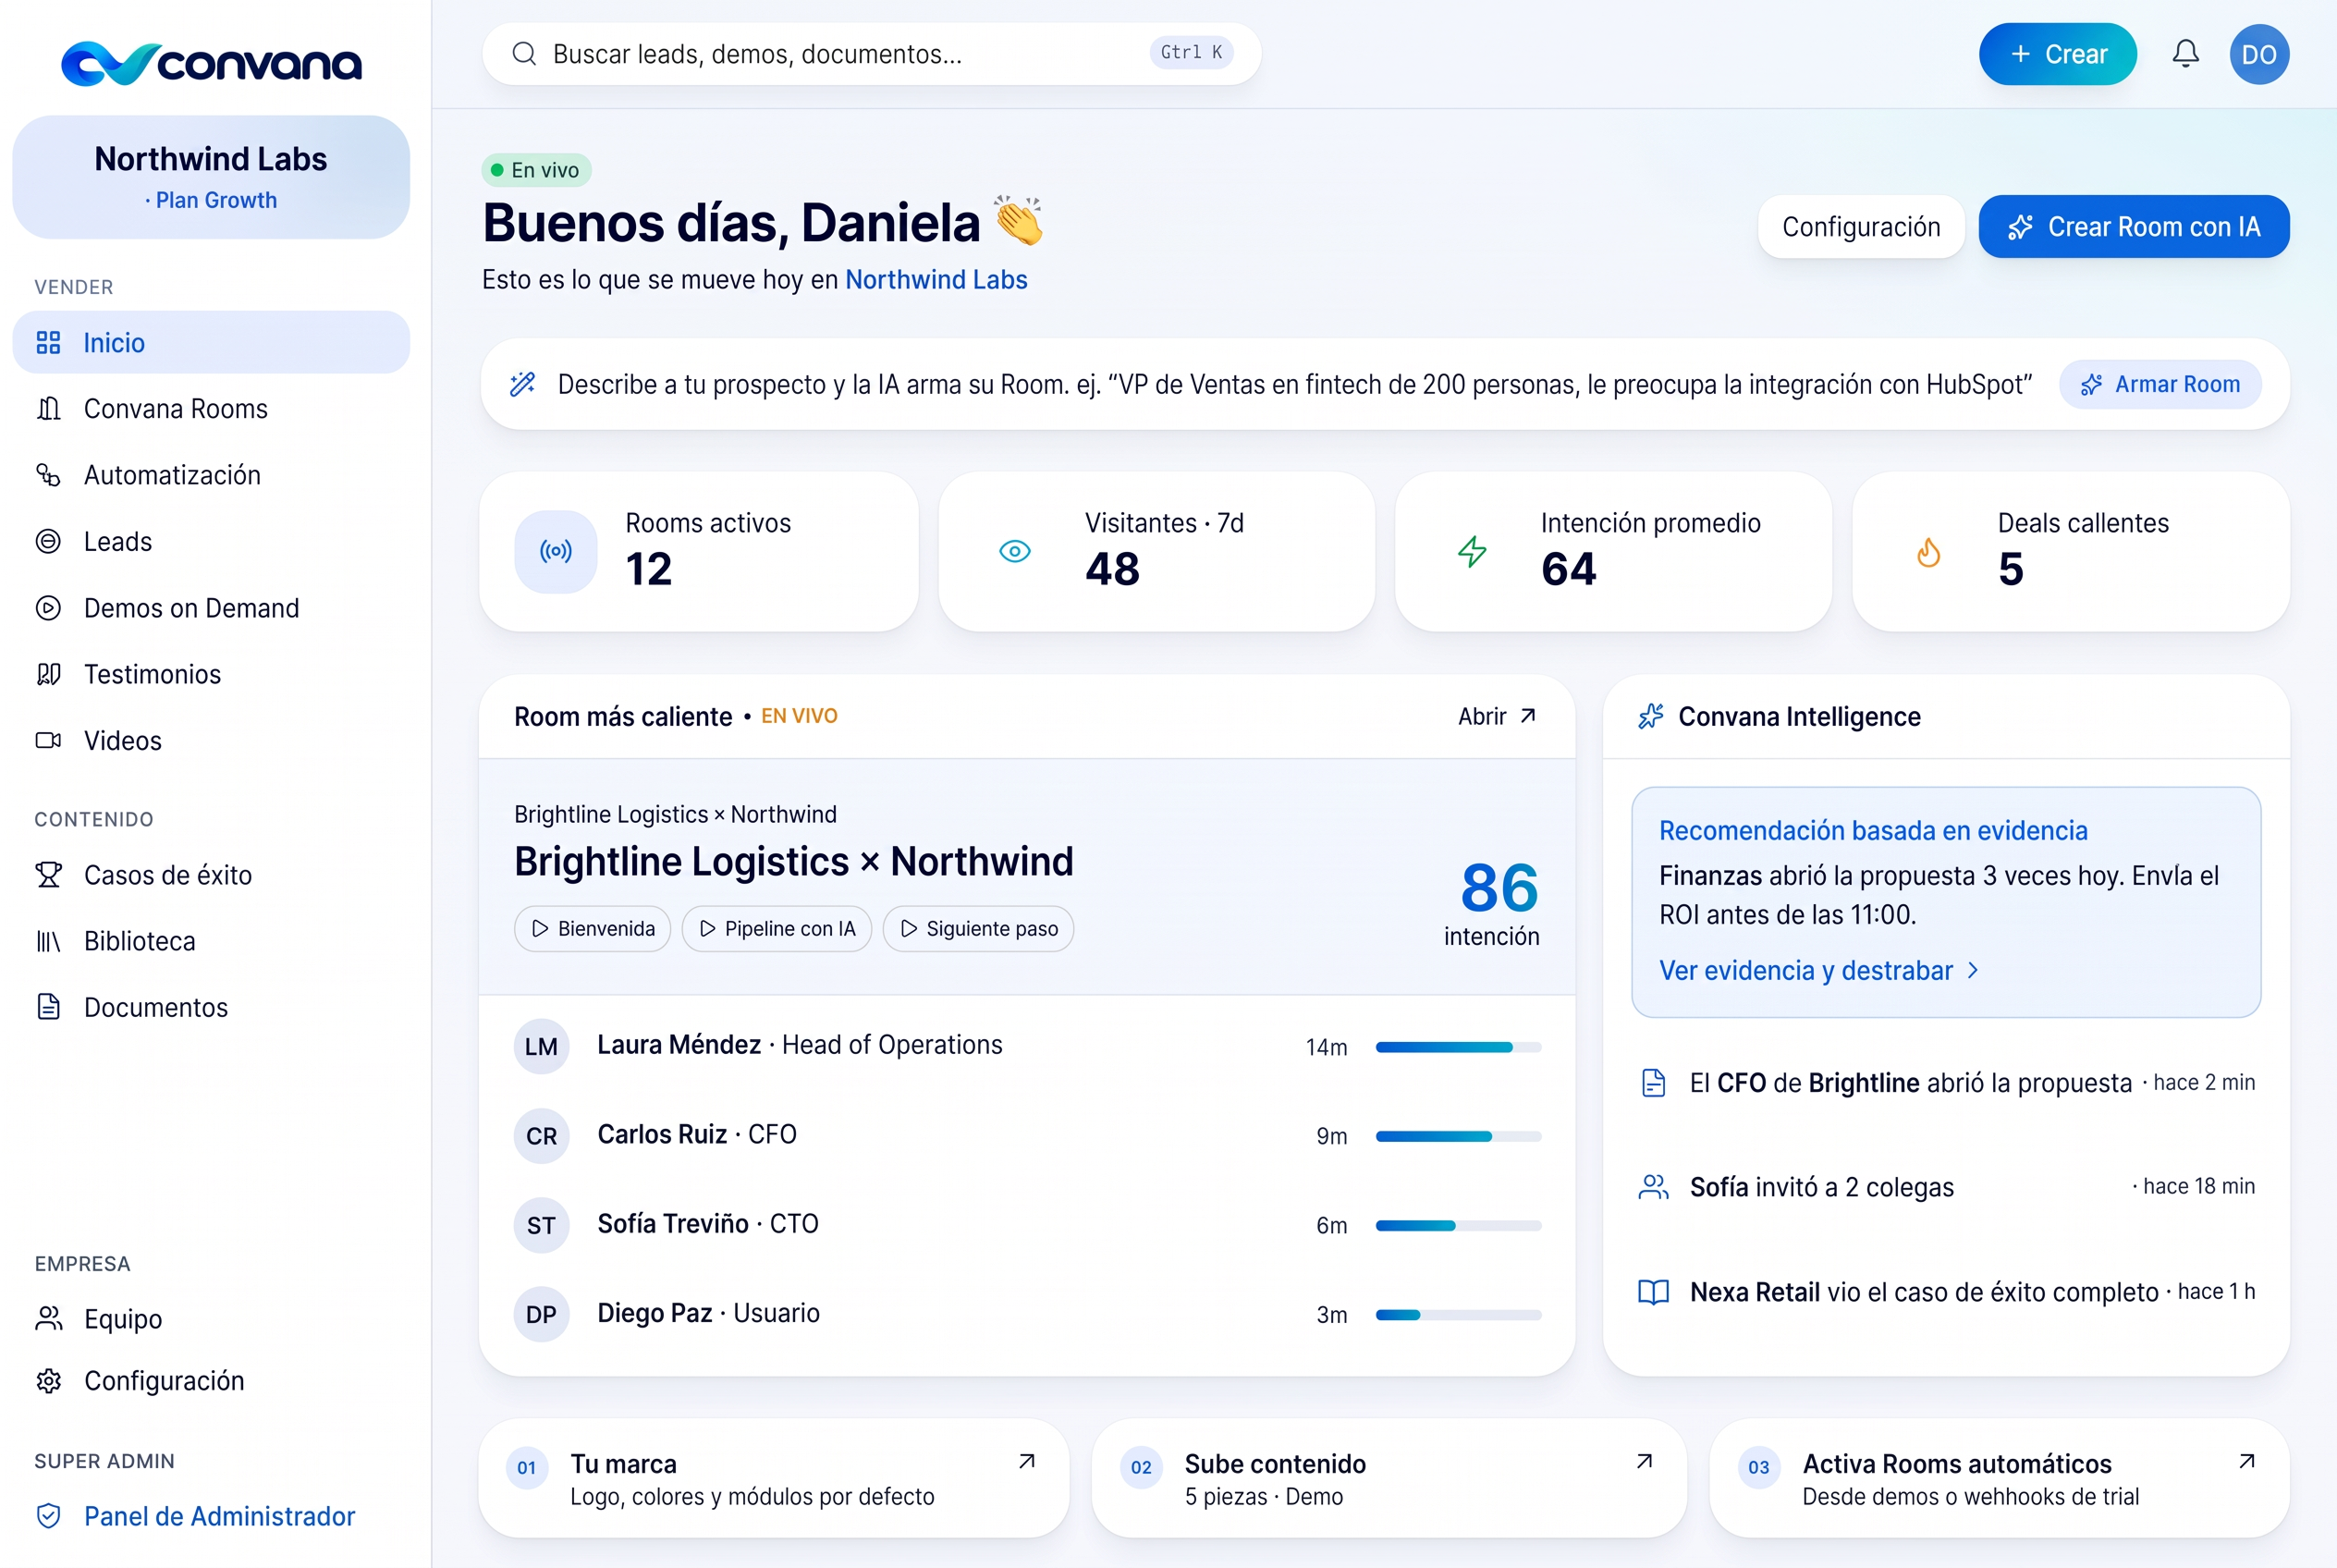2337x1568 pixels.
Task: Click the DO user avatar
Action: click(2258, 54)
